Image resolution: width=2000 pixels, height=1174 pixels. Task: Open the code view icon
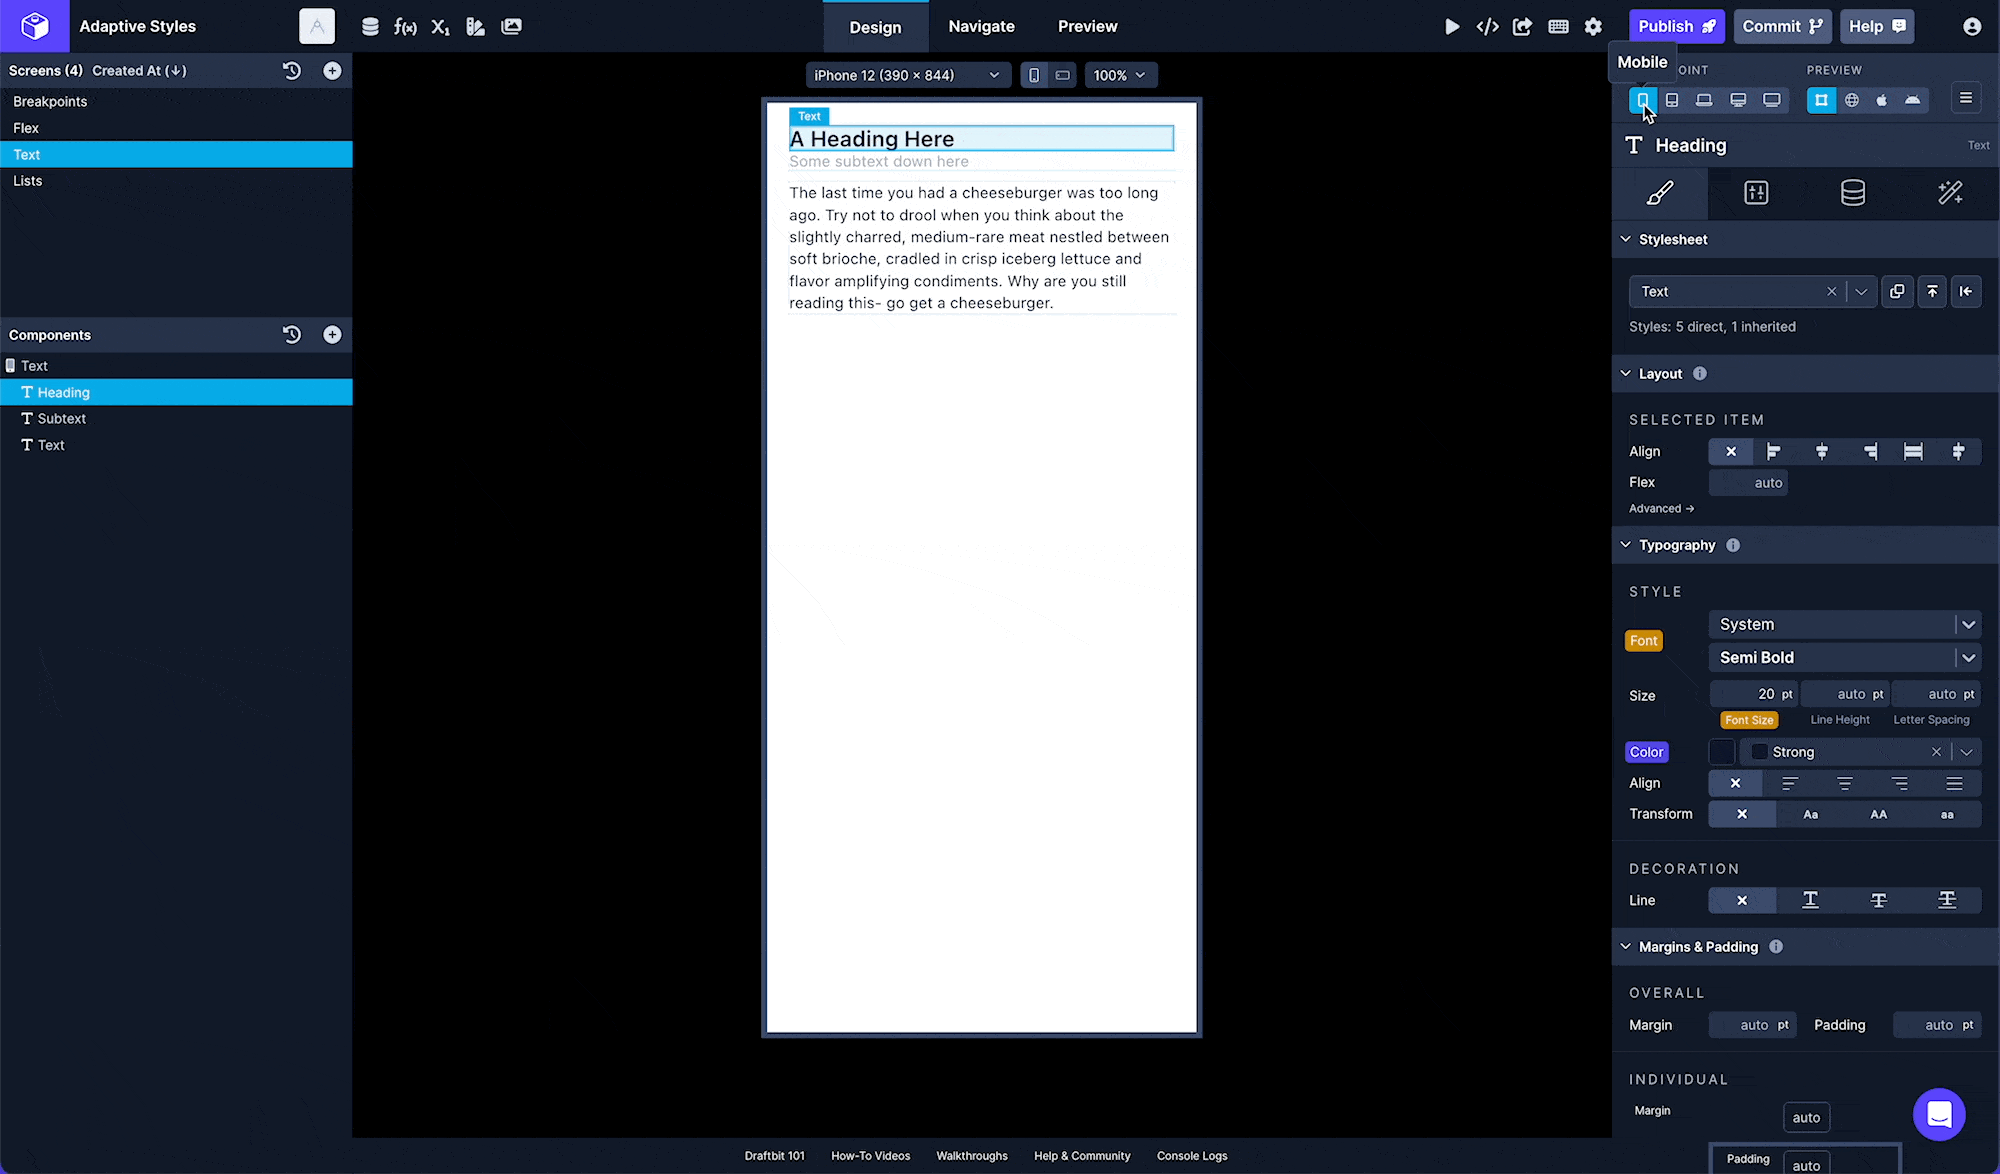coord(1487,27)
